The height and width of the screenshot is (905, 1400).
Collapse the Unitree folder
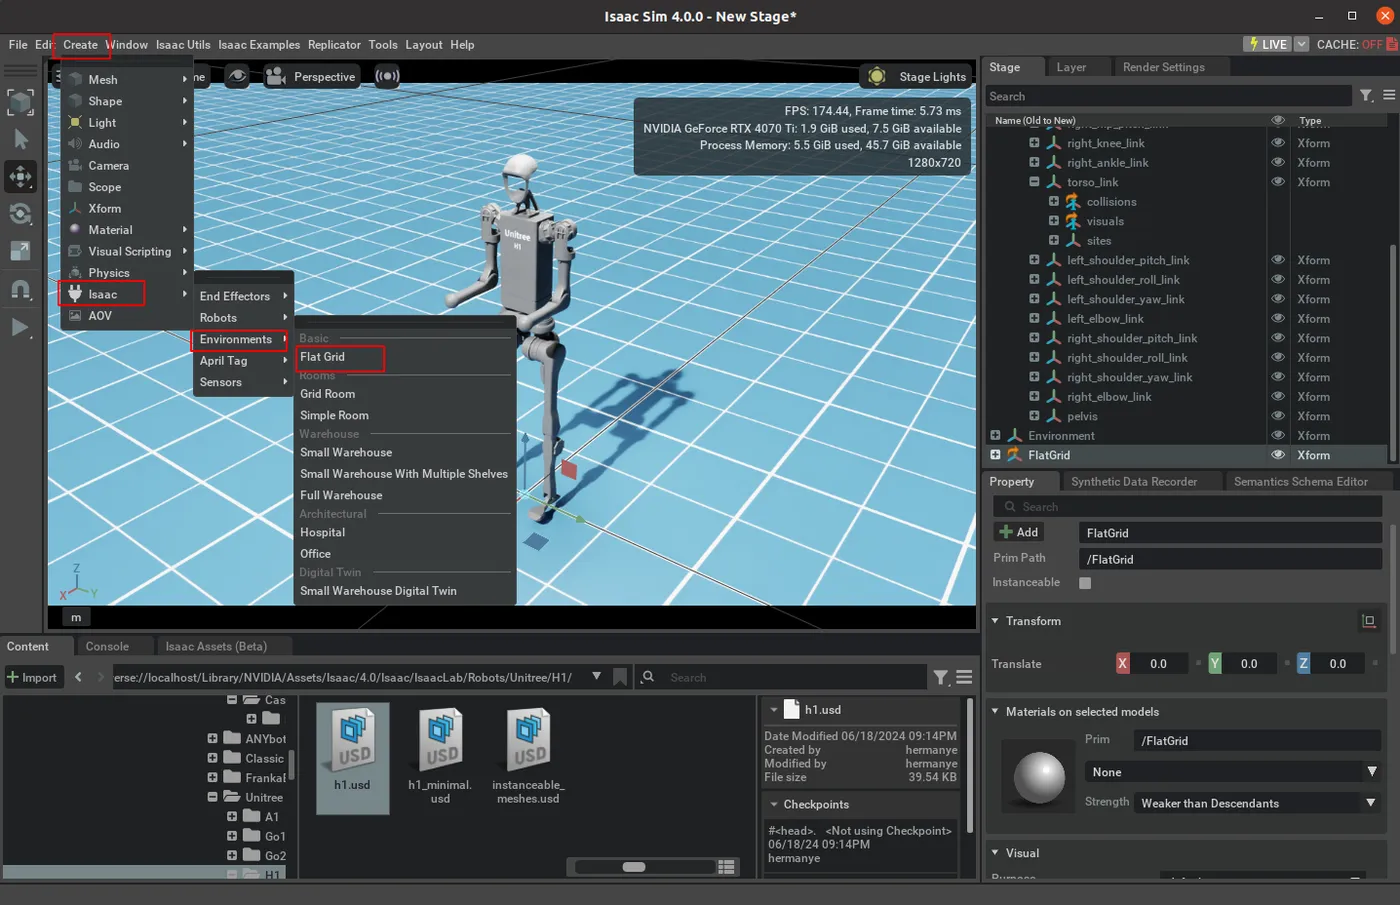point(212,797)
